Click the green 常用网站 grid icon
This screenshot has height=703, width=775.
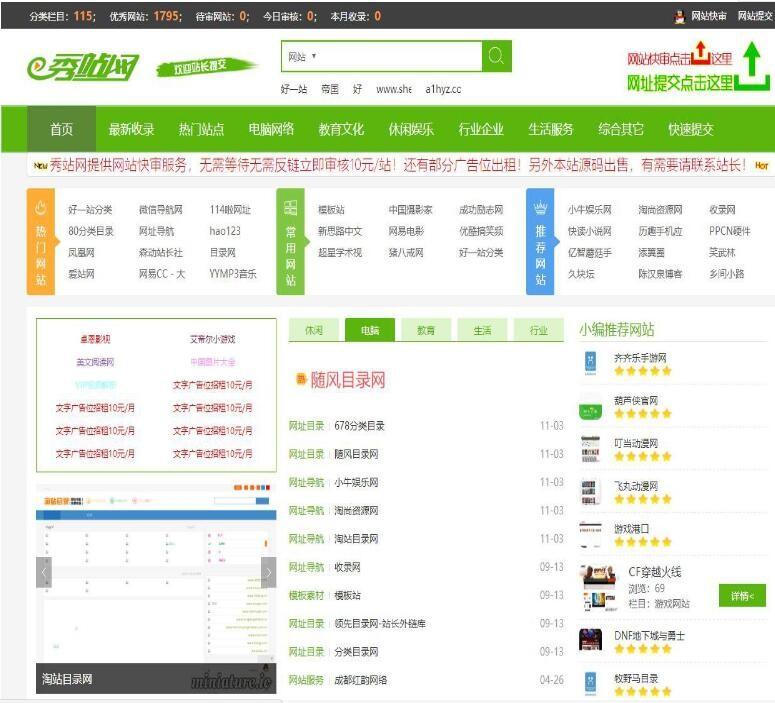click(291, 208)
